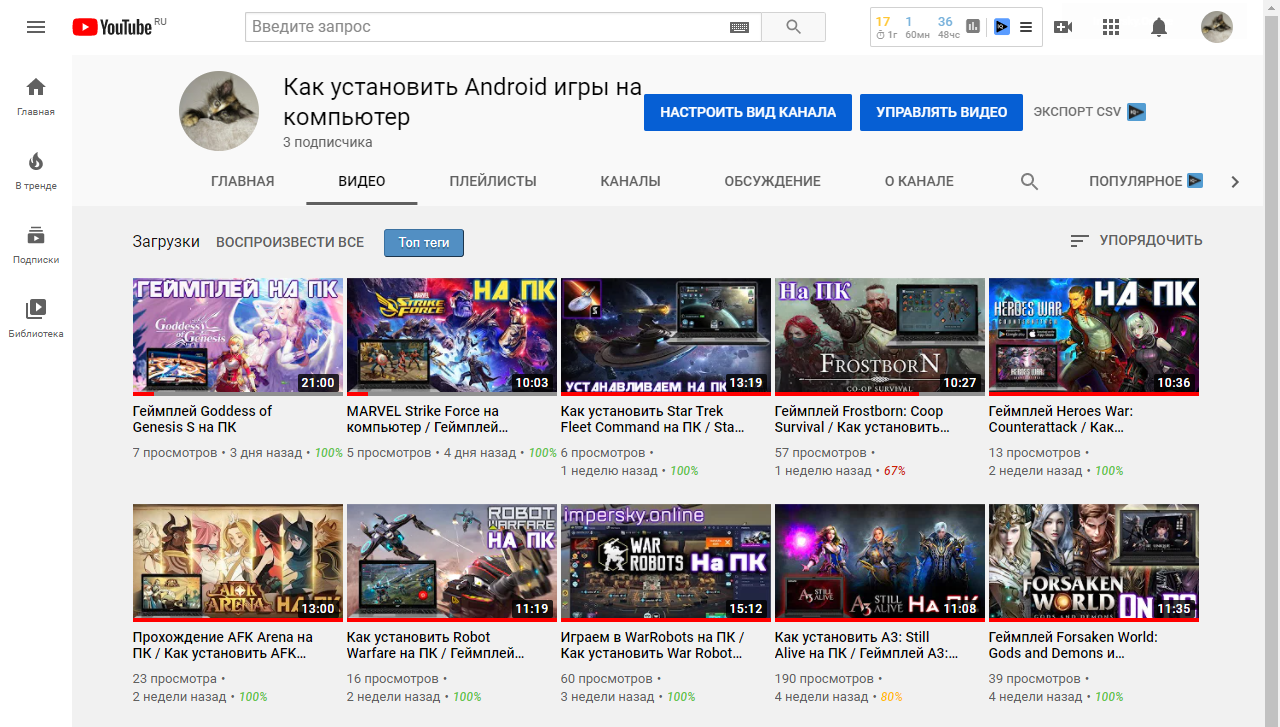Viewport: 1280px width, 727px height.
Task: Select the ВИДЕО tab
Action: [x=362, y=181]
